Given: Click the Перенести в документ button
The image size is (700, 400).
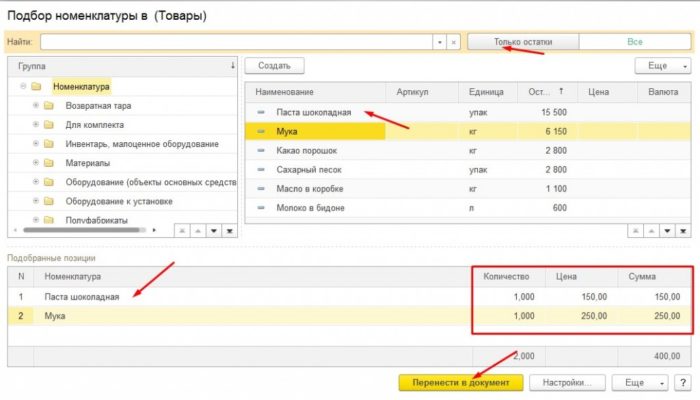Looking at the screenshot, I should (x=461, y=383).
